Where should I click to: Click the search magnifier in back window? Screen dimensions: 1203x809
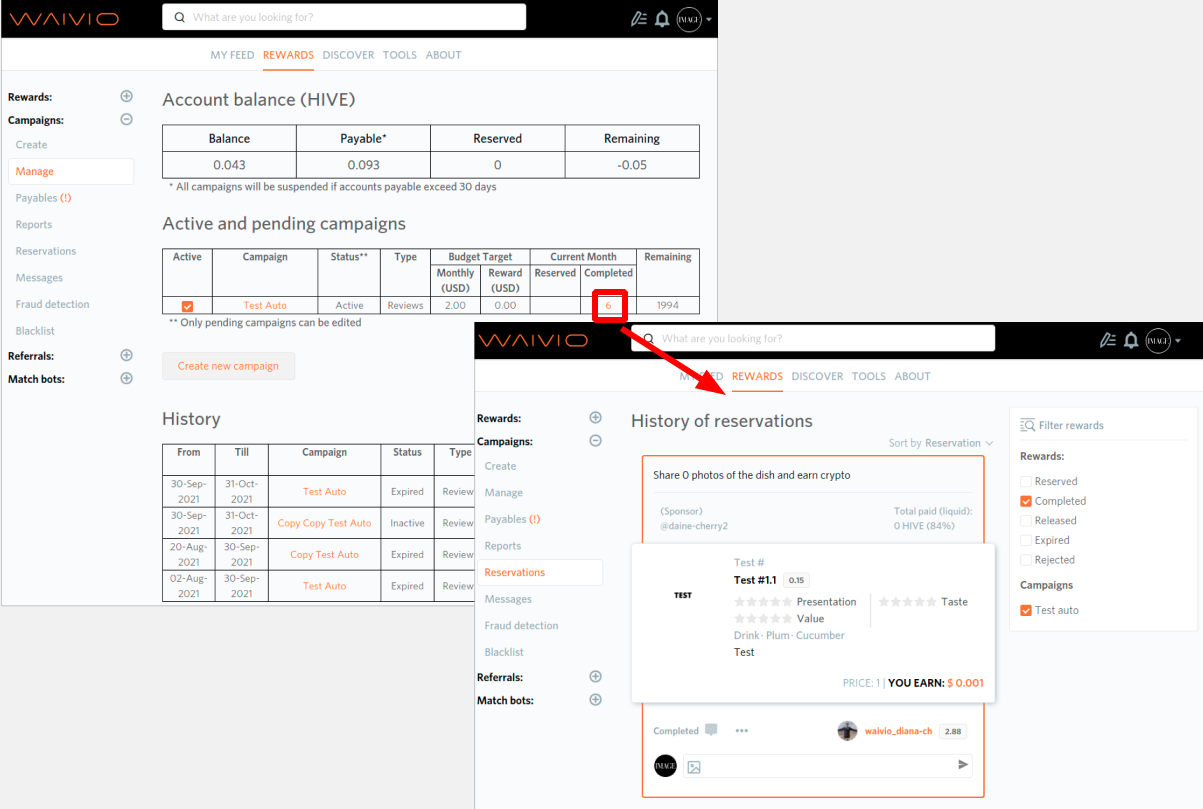[x=179, y=17]
